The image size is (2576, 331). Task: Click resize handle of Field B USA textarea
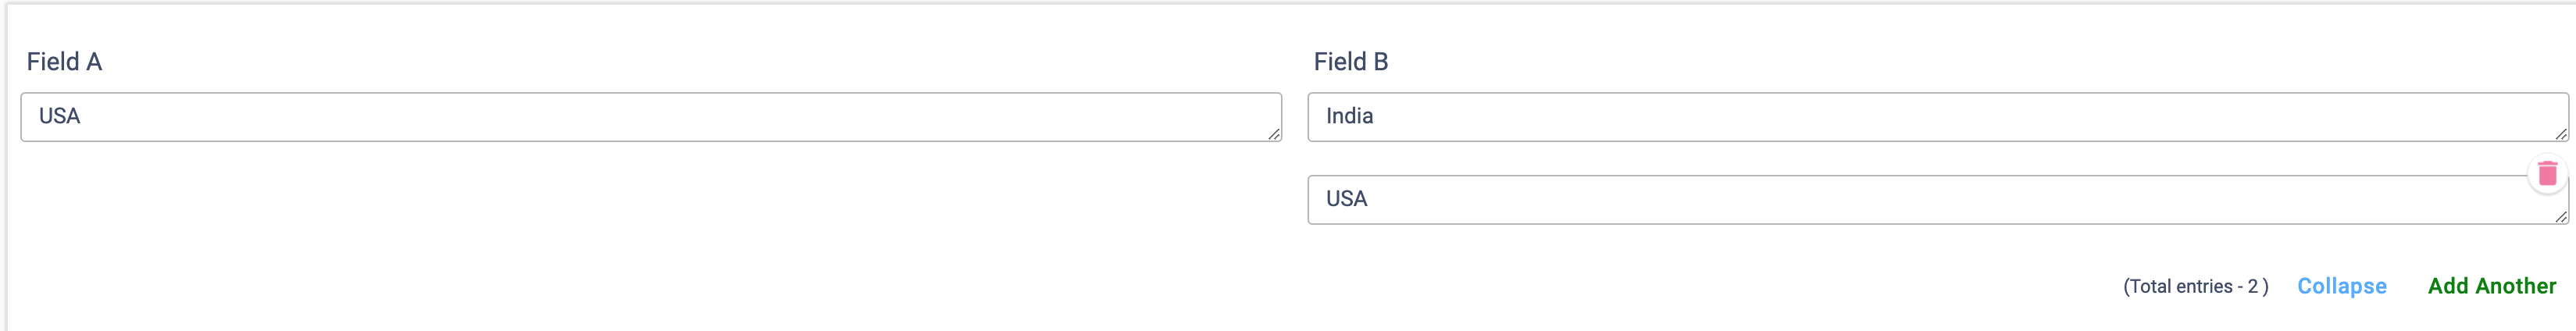click(2561, 217)
